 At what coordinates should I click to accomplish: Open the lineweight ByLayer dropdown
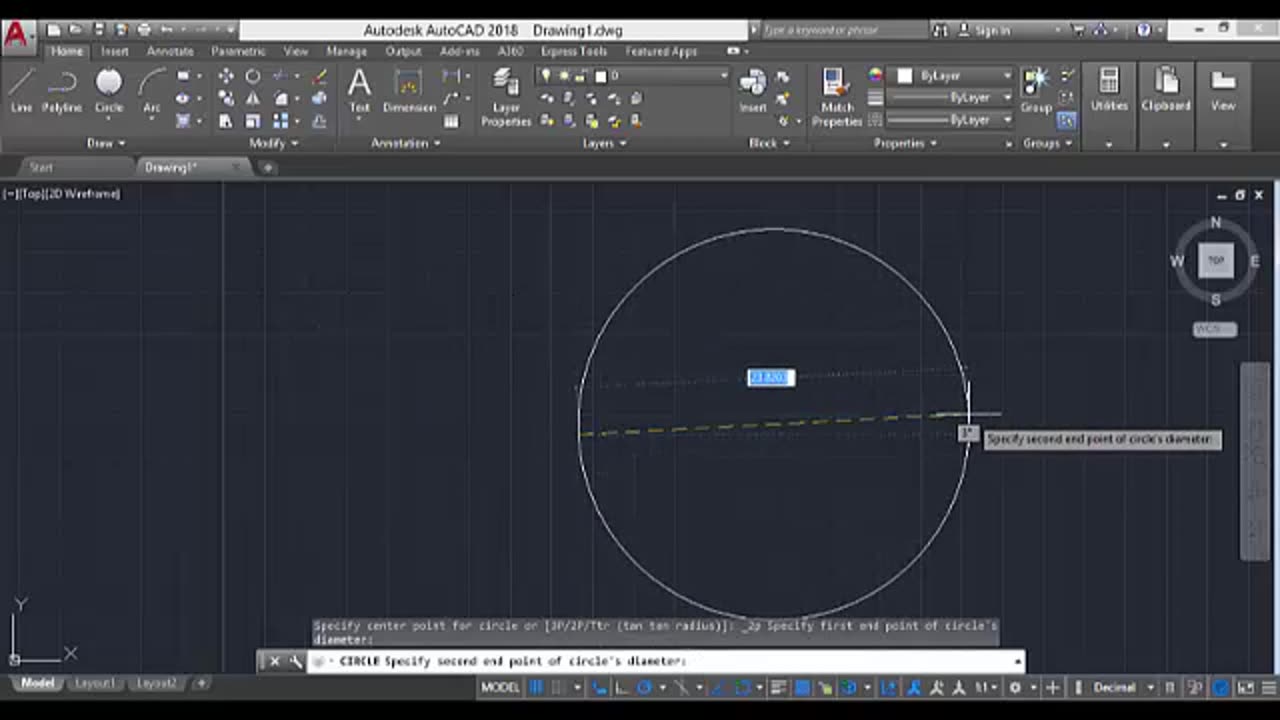click(x=950, y=97)
